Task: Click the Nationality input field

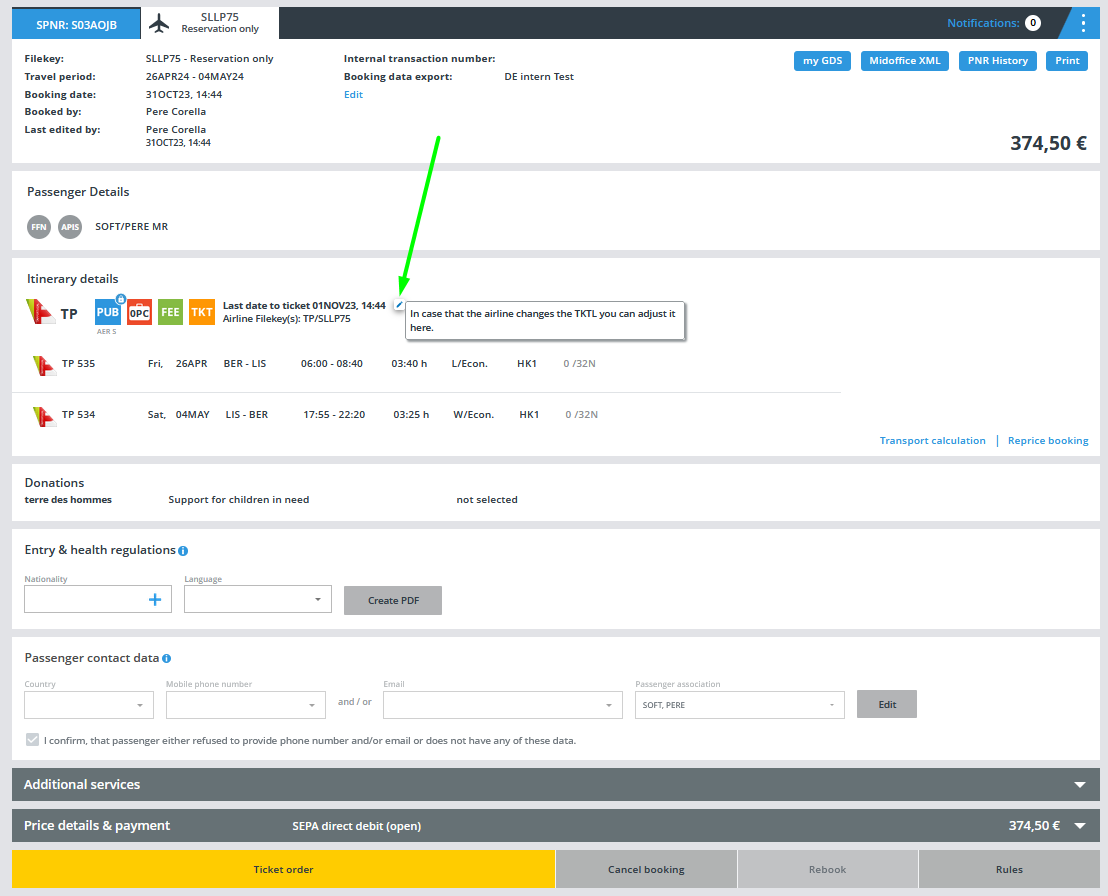Action: click(x=85, y=599)
